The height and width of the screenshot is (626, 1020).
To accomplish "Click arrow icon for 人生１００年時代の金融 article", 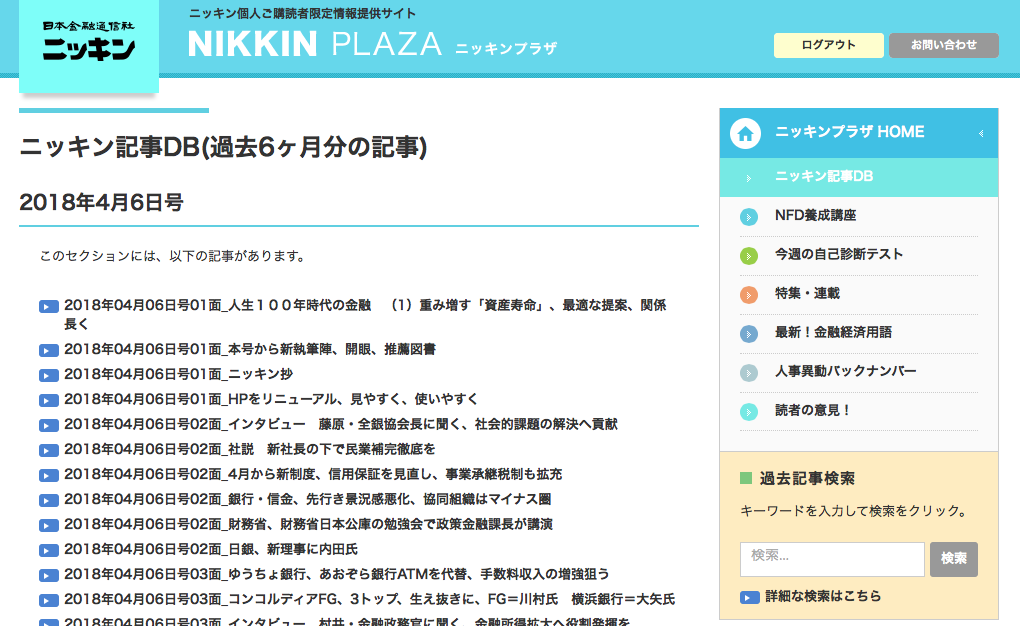I will point(49,306).
